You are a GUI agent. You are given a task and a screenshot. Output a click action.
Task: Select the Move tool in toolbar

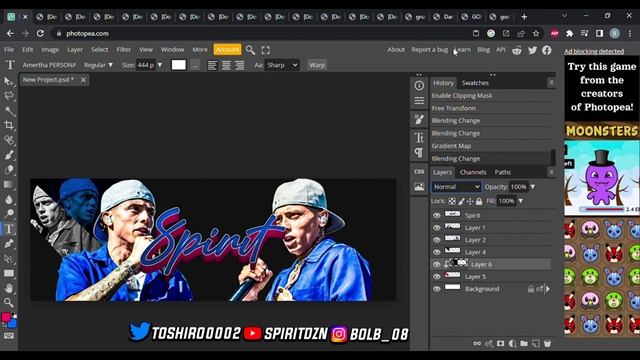(9, 81)
